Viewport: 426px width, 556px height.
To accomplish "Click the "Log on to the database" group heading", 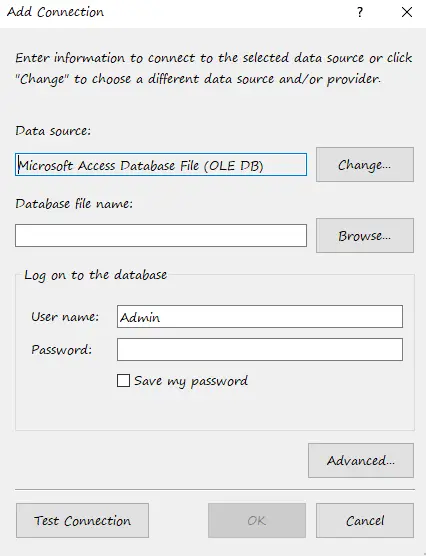I will coord(95,275).
